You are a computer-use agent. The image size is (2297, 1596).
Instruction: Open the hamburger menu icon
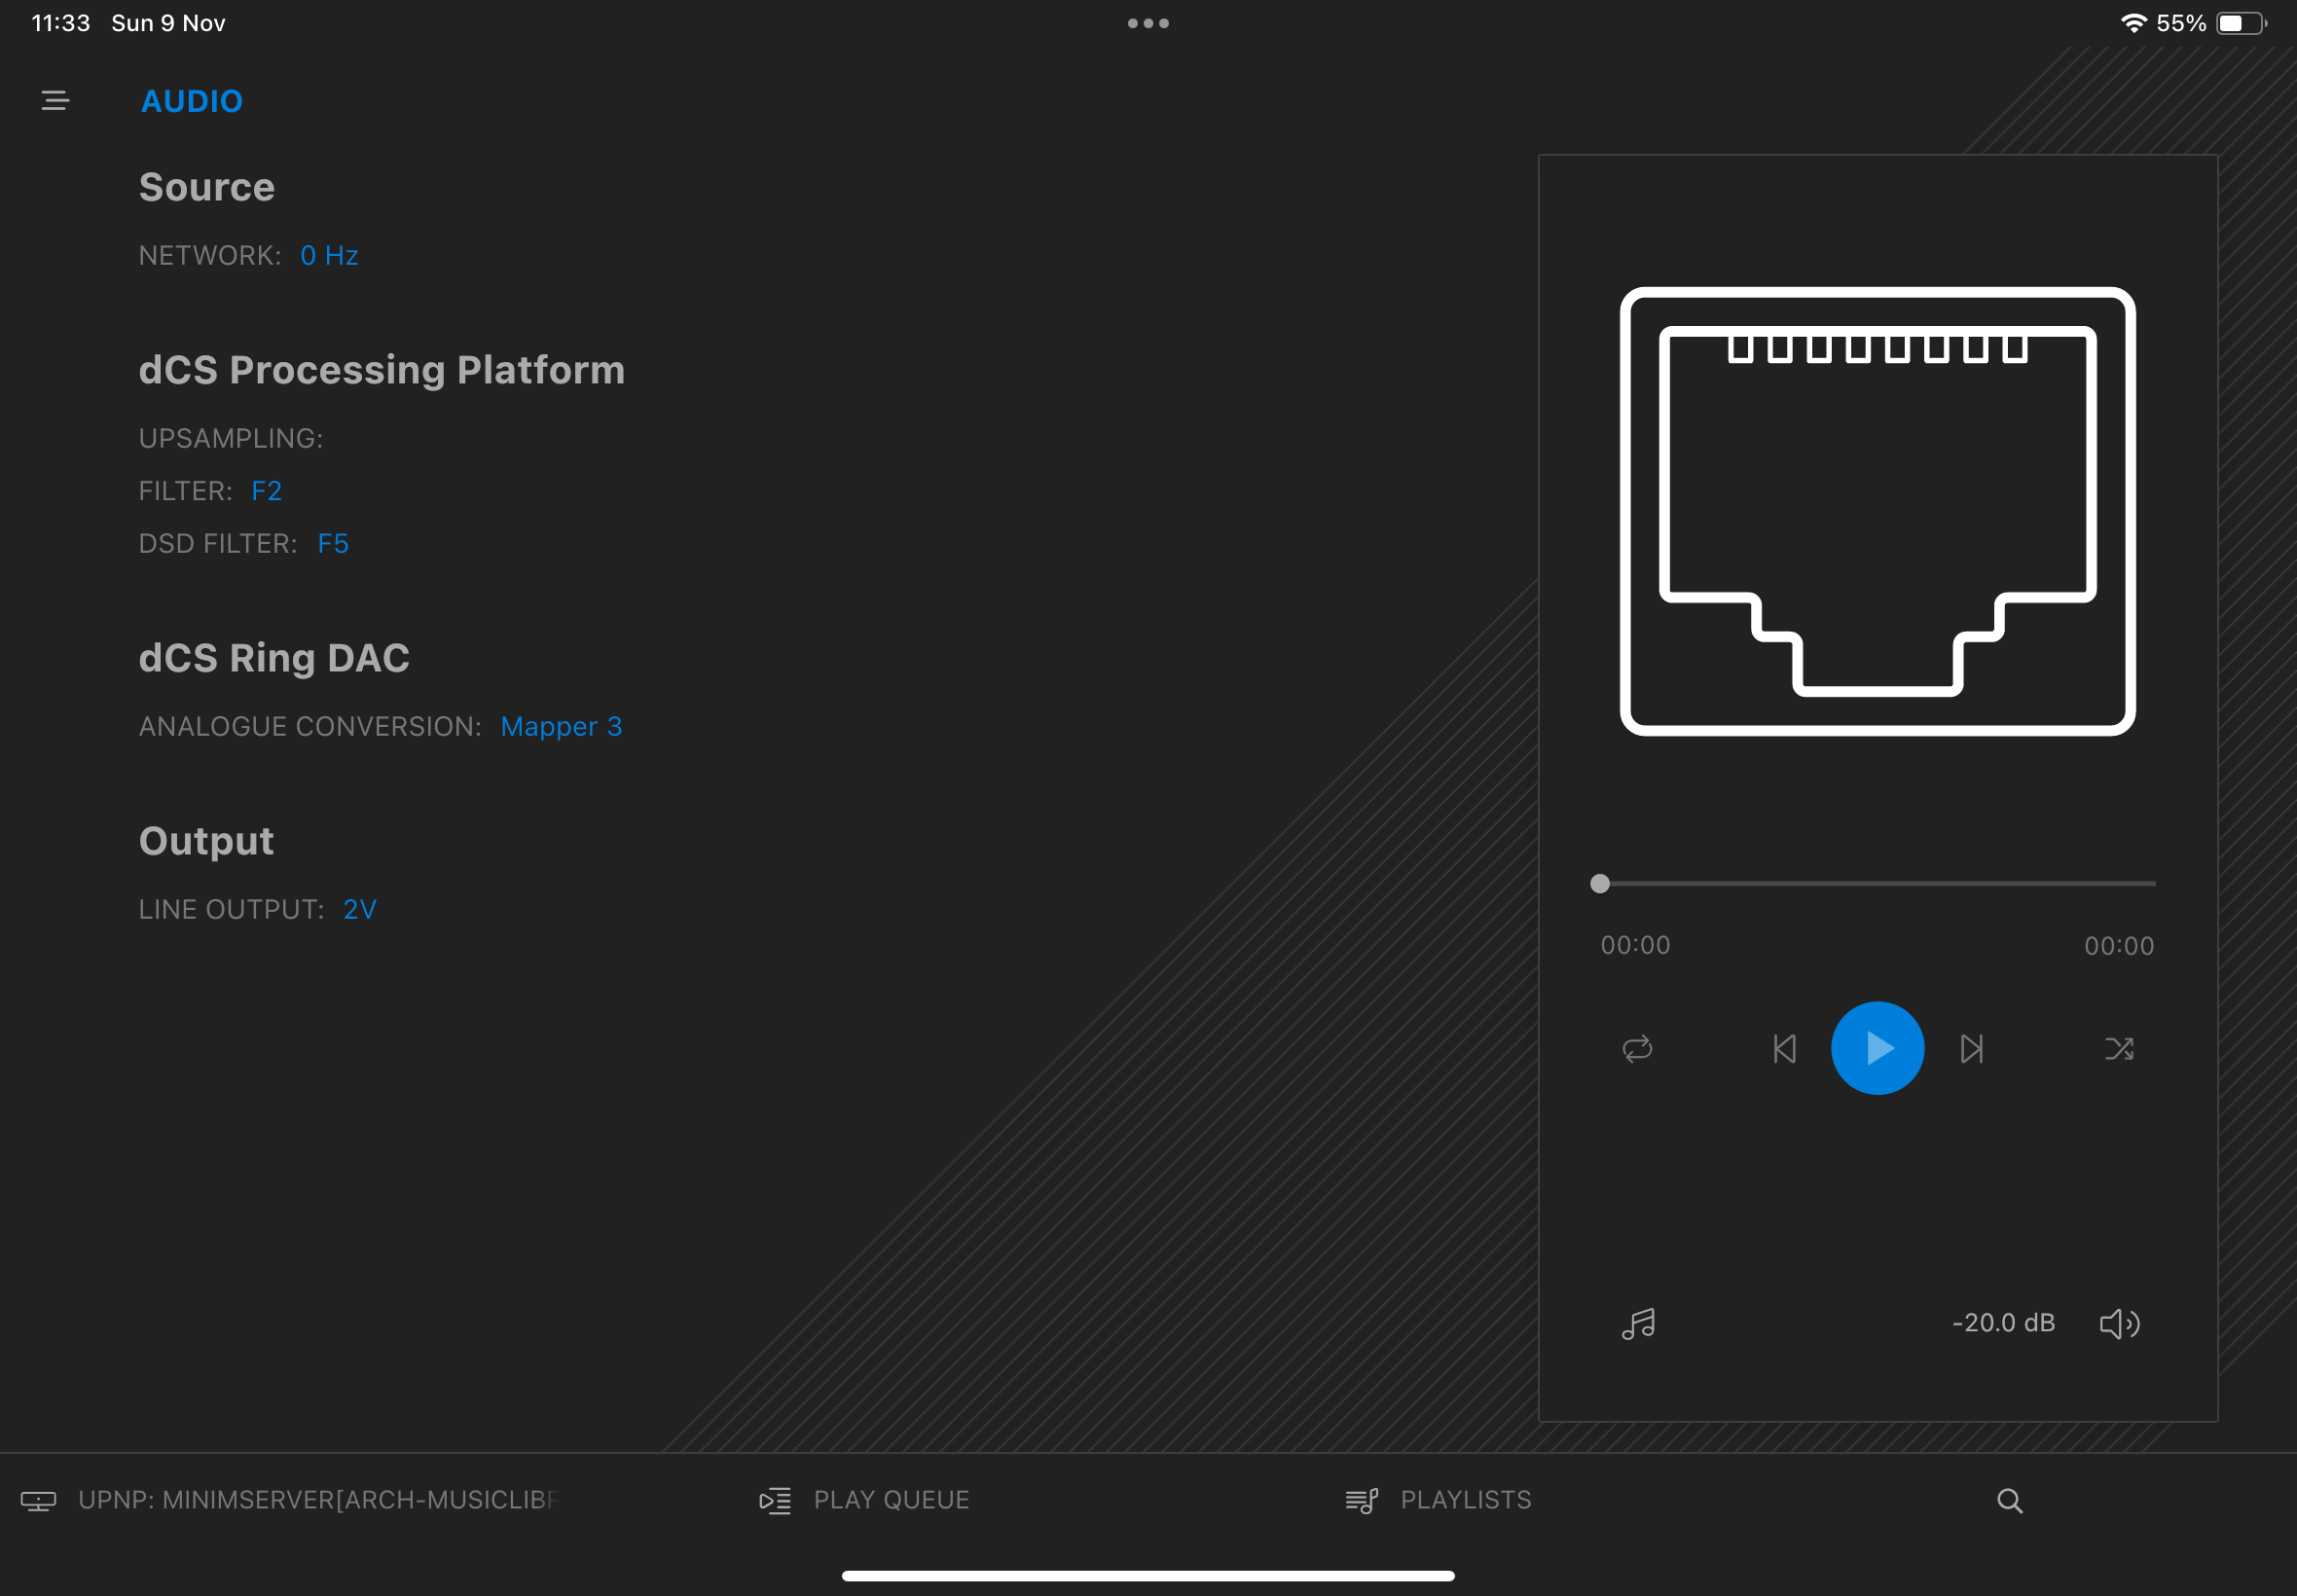55,101
